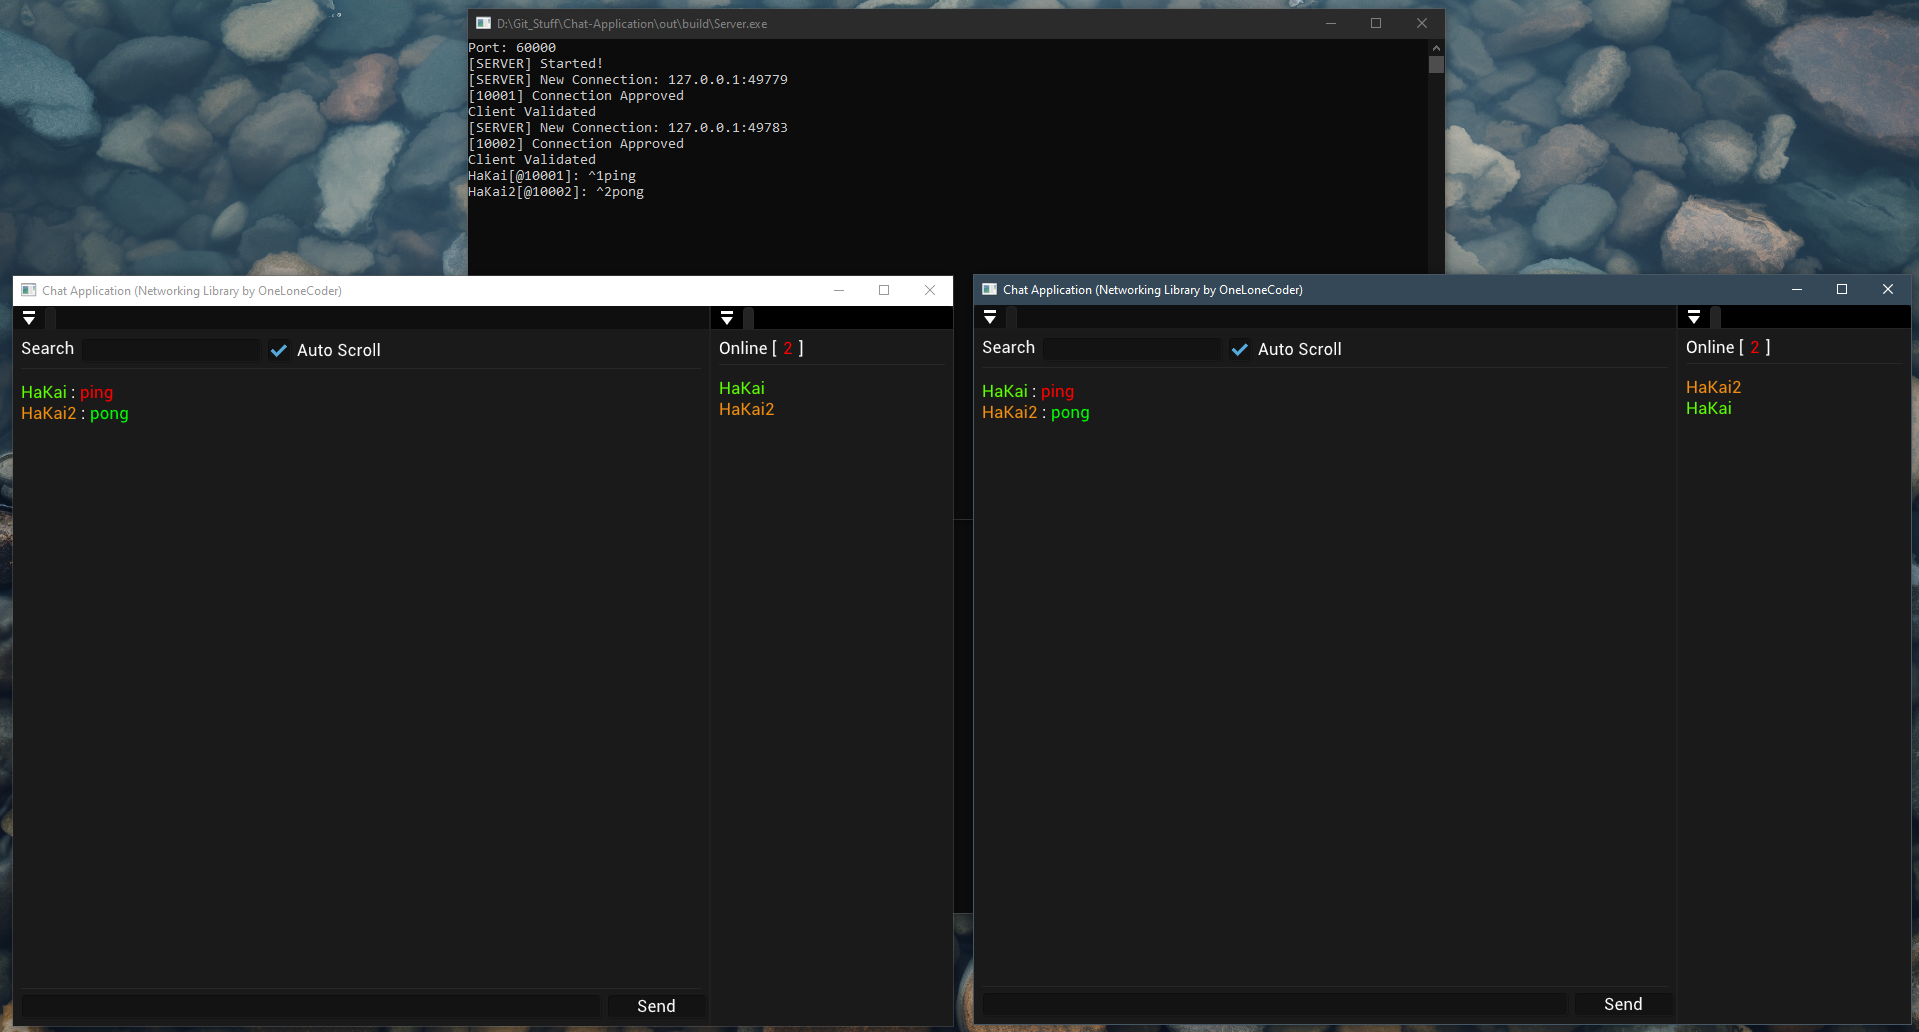Focus the Search field in the left chat window
Viewport: 1919px width, 1032px height.
171,349
